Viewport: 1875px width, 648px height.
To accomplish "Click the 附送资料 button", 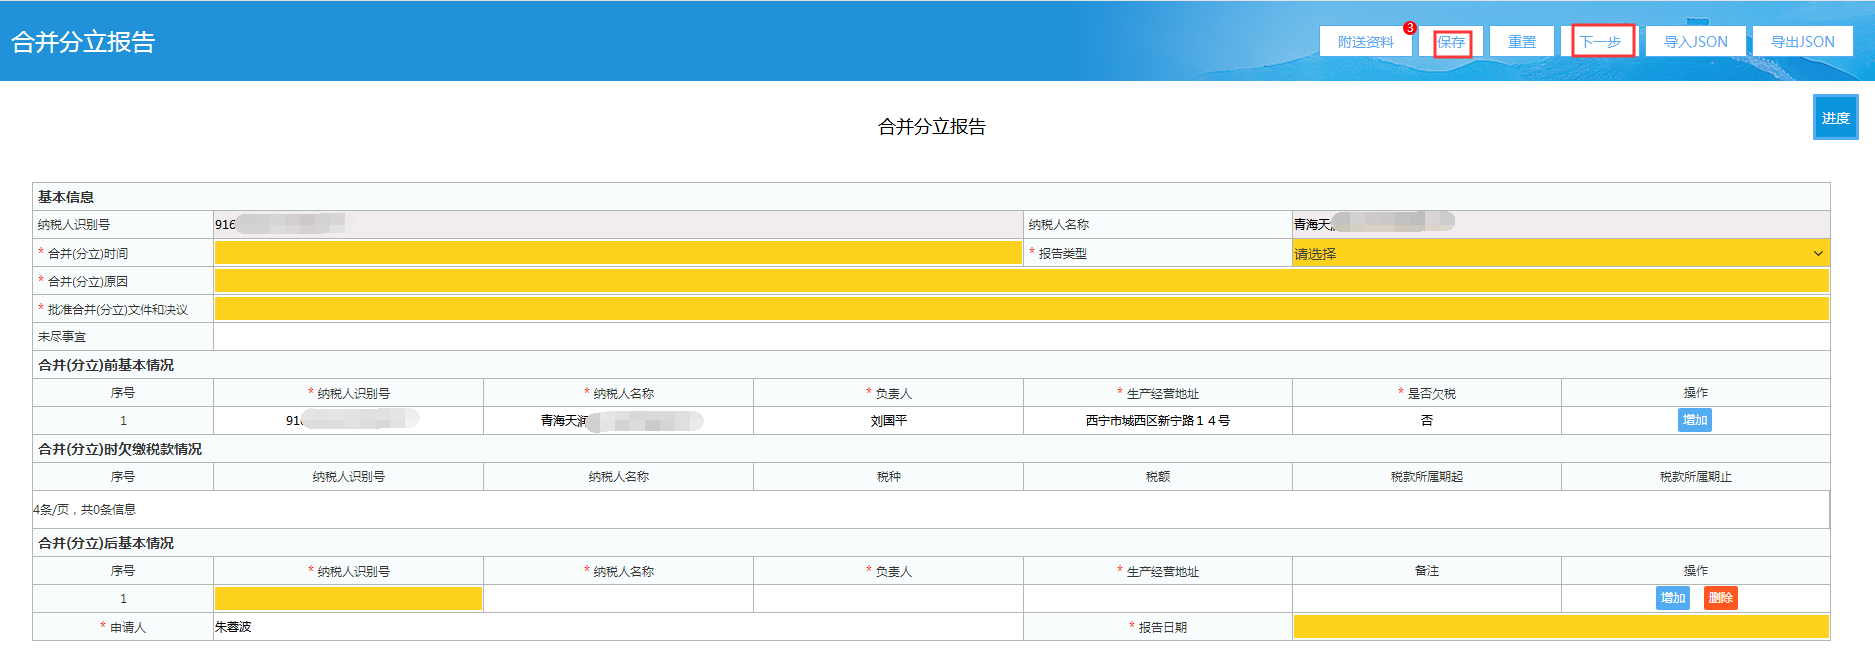I will (x=1365, y=41).
